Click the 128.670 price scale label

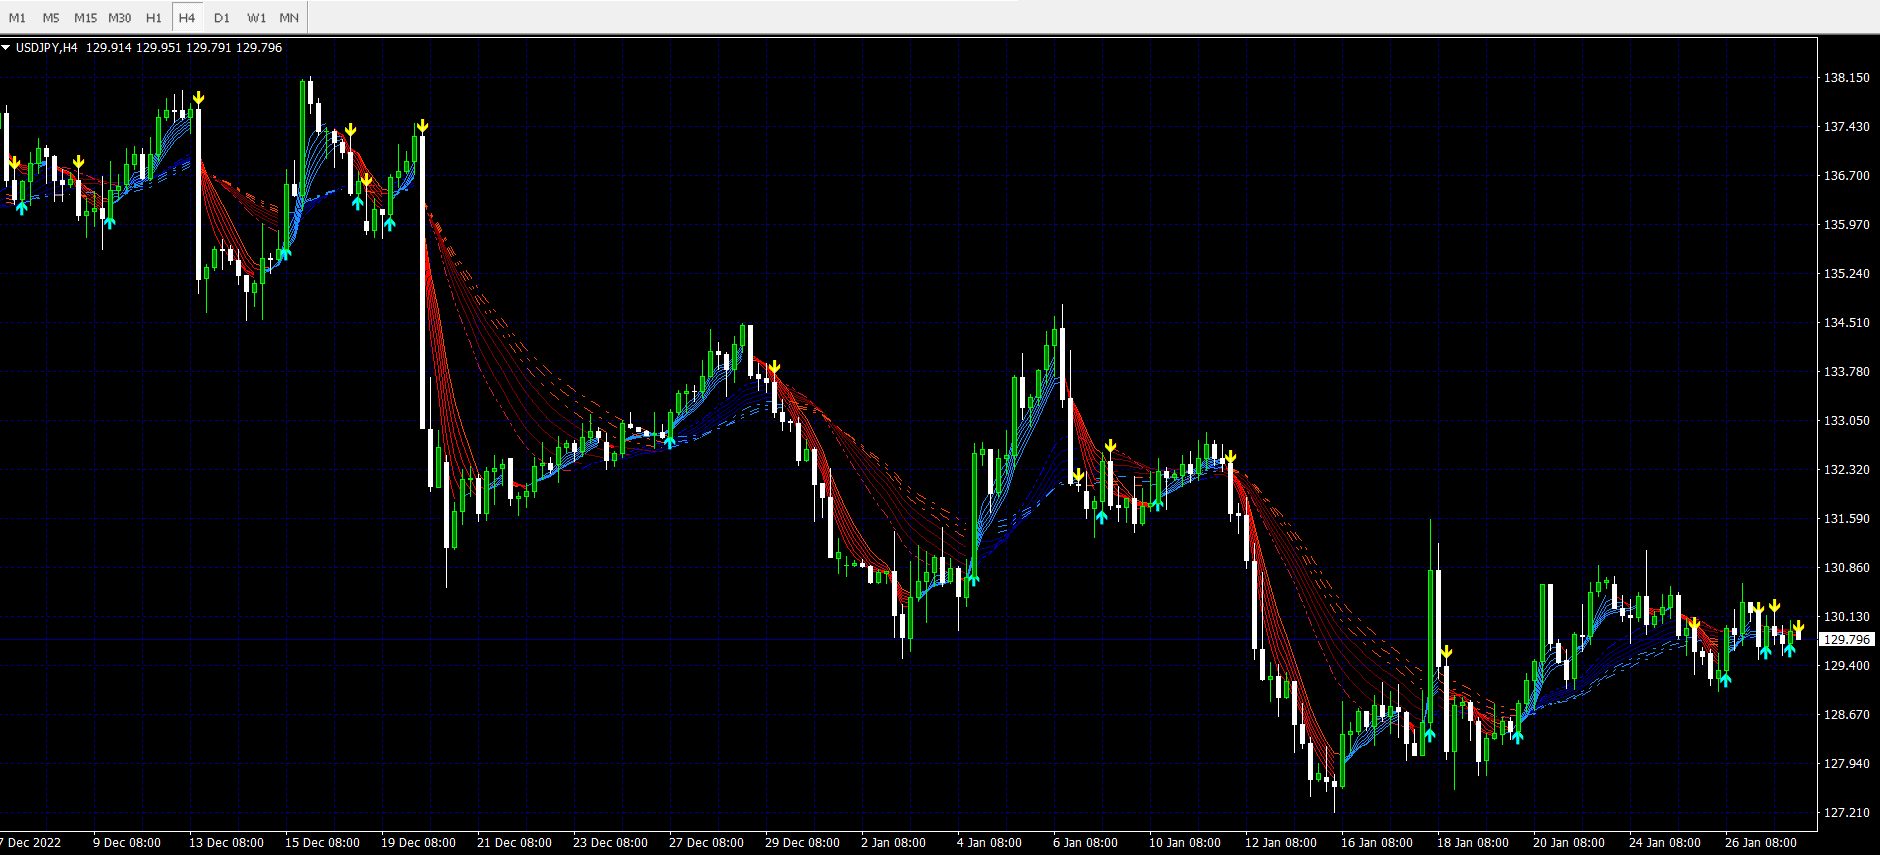point(1846,714)
